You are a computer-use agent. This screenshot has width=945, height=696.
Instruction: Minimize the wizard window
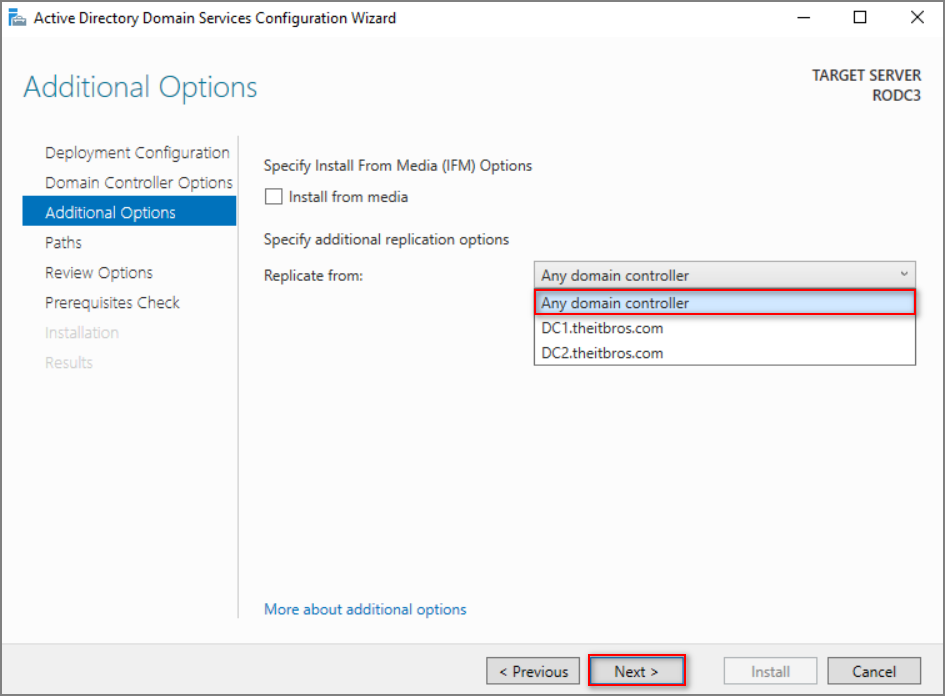[x=803, y=17]
